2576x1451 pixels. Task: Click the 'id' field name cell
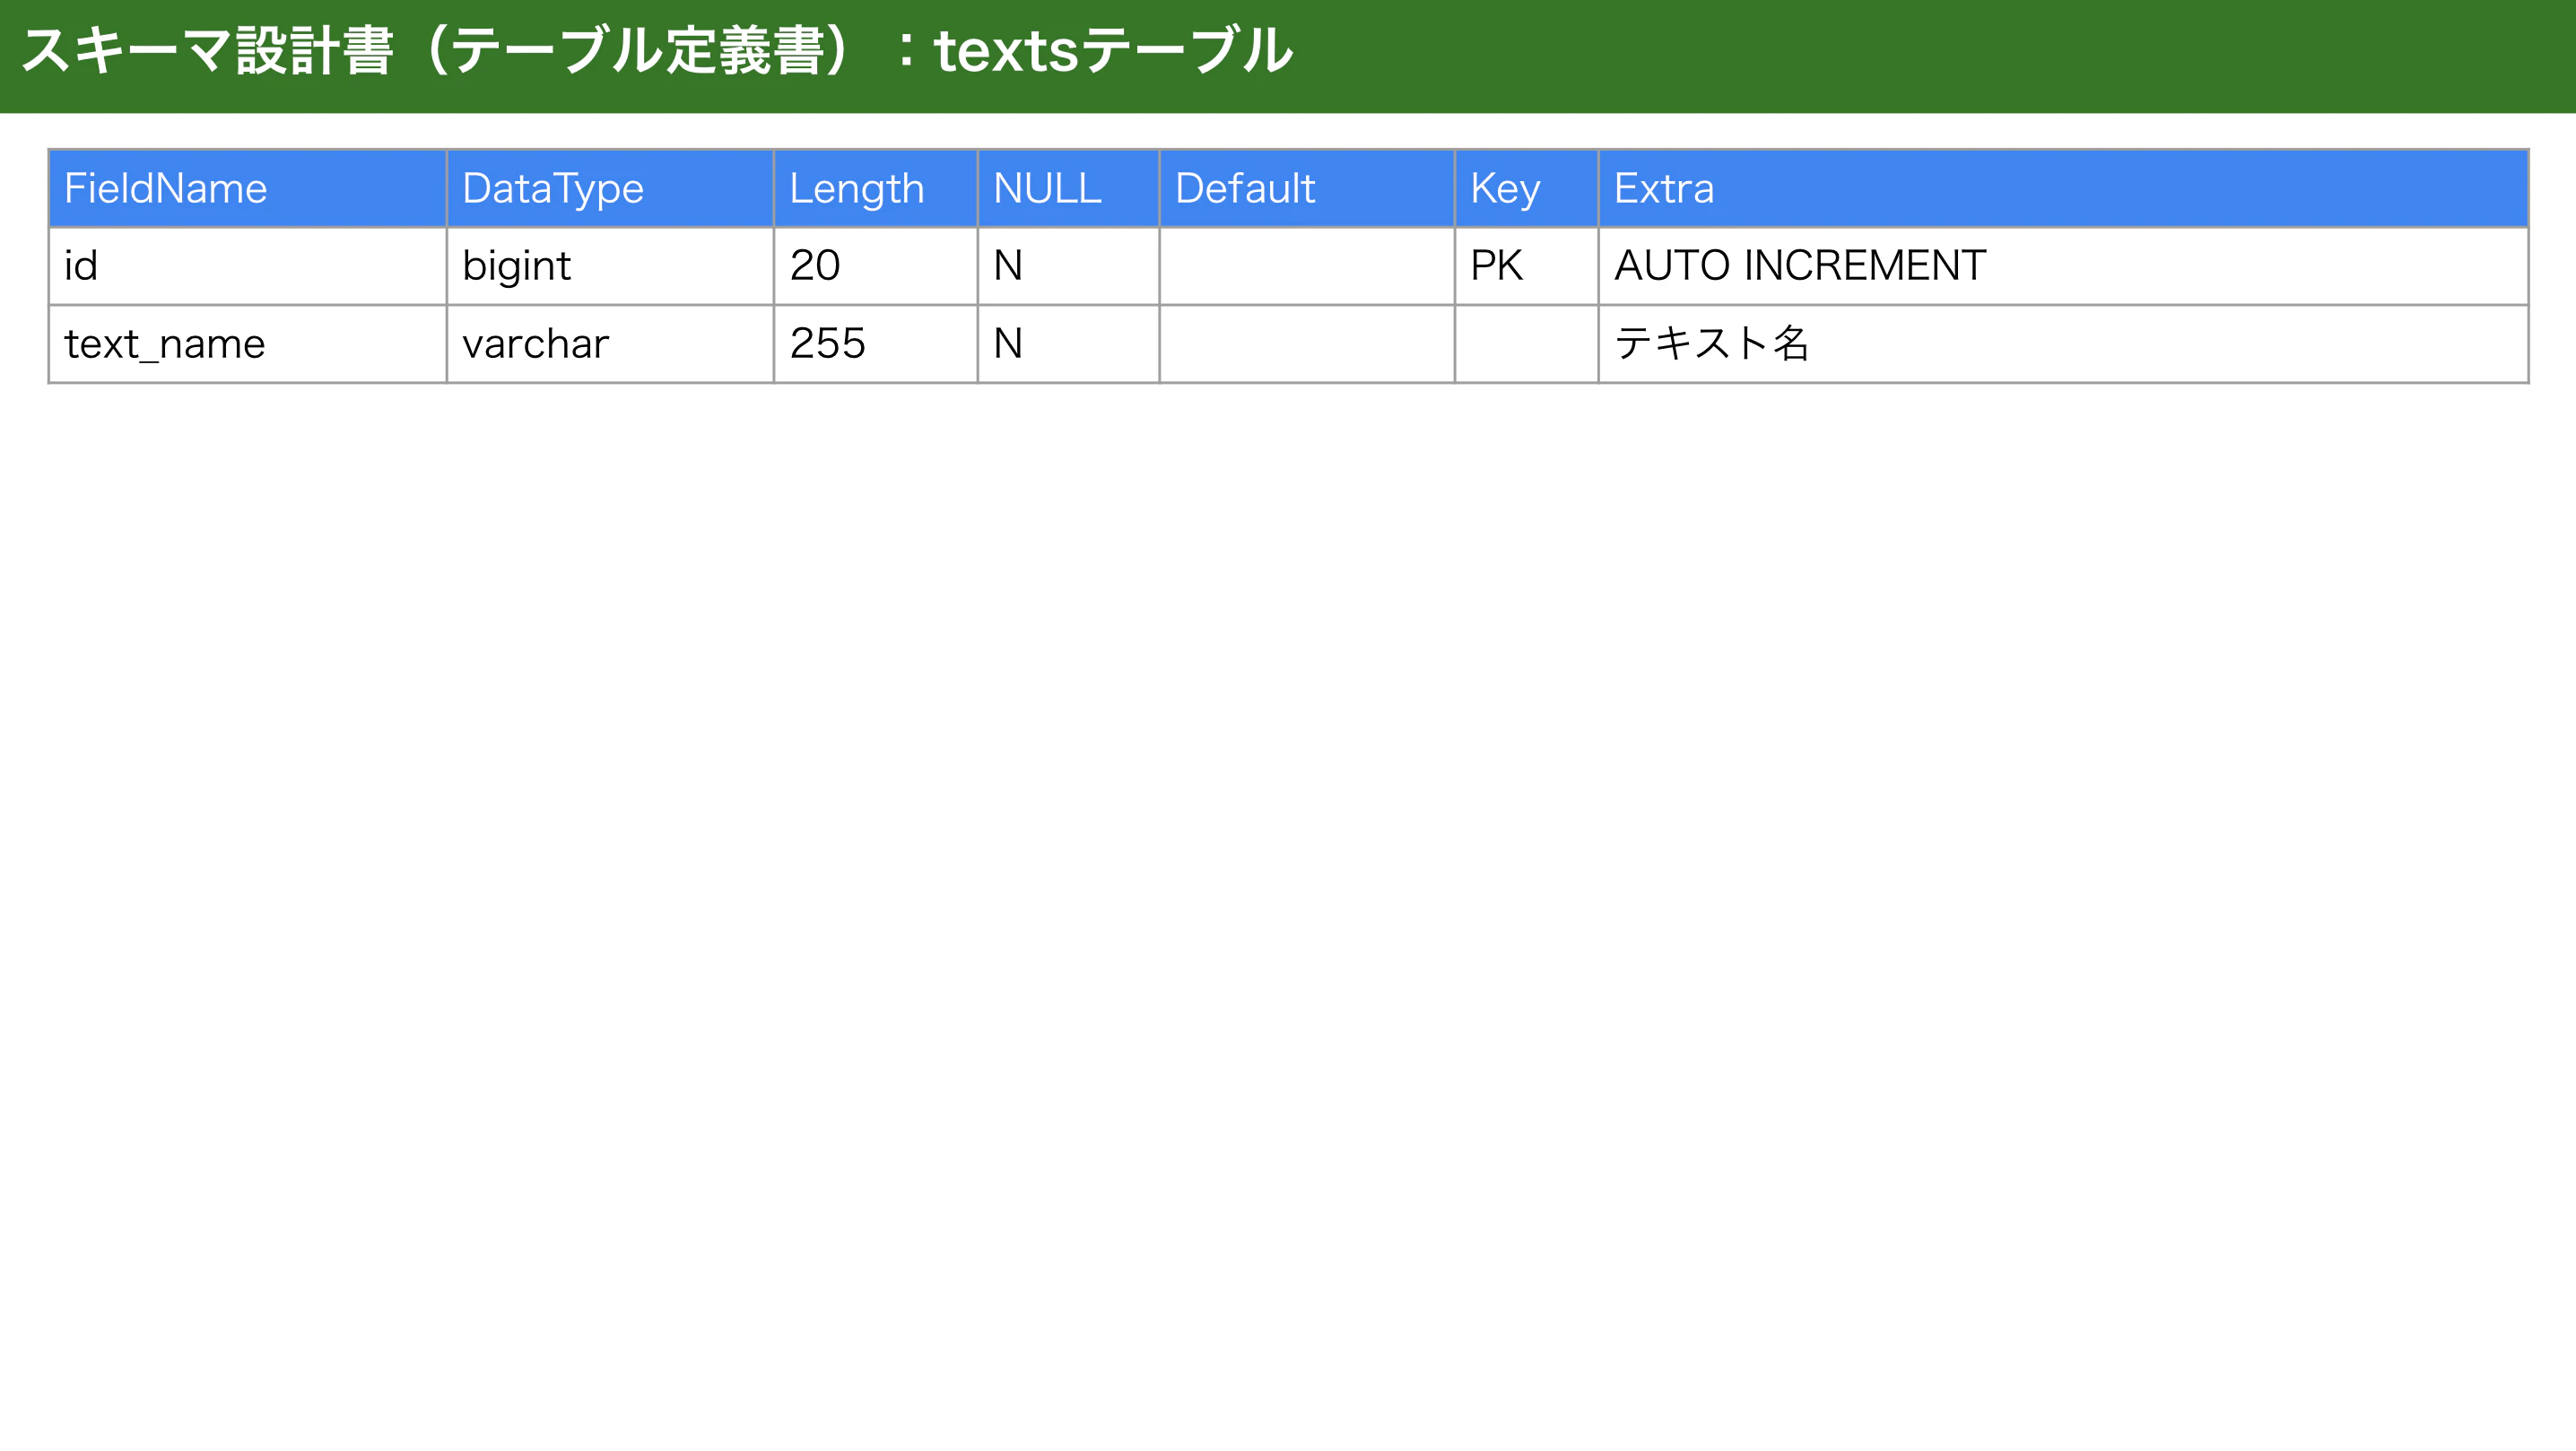click(x=247, y=266)
